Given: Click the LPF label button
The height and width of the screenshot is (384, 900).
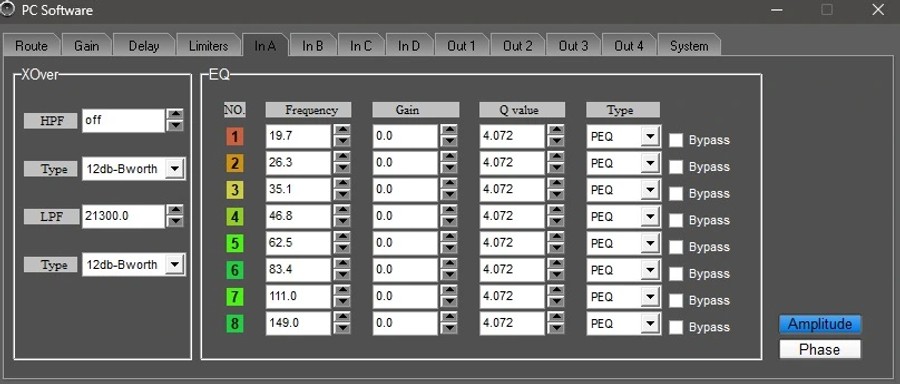Looking at the screenshot, I should pyautogui.click(x=51, y=216).
